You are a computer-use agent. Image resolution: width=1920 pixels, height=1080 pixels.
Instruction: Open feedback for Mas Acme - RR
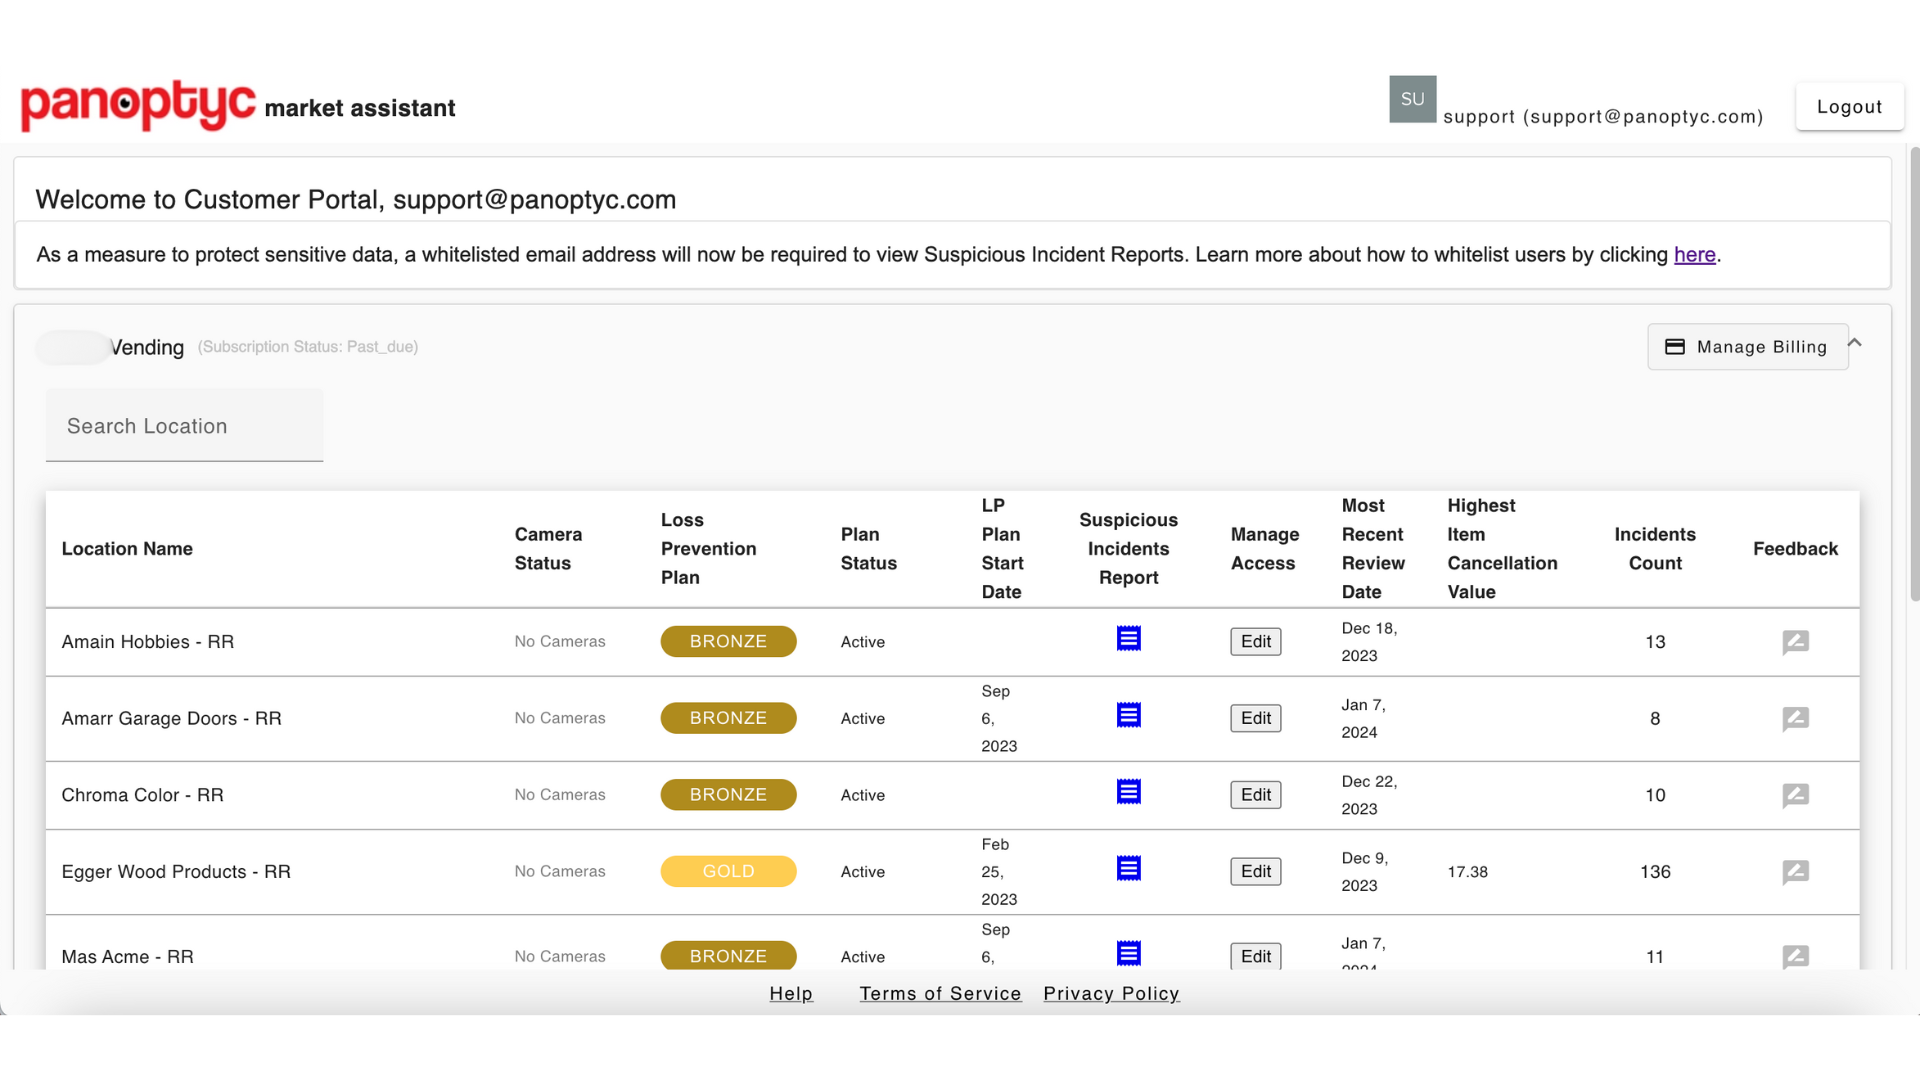1795,957
